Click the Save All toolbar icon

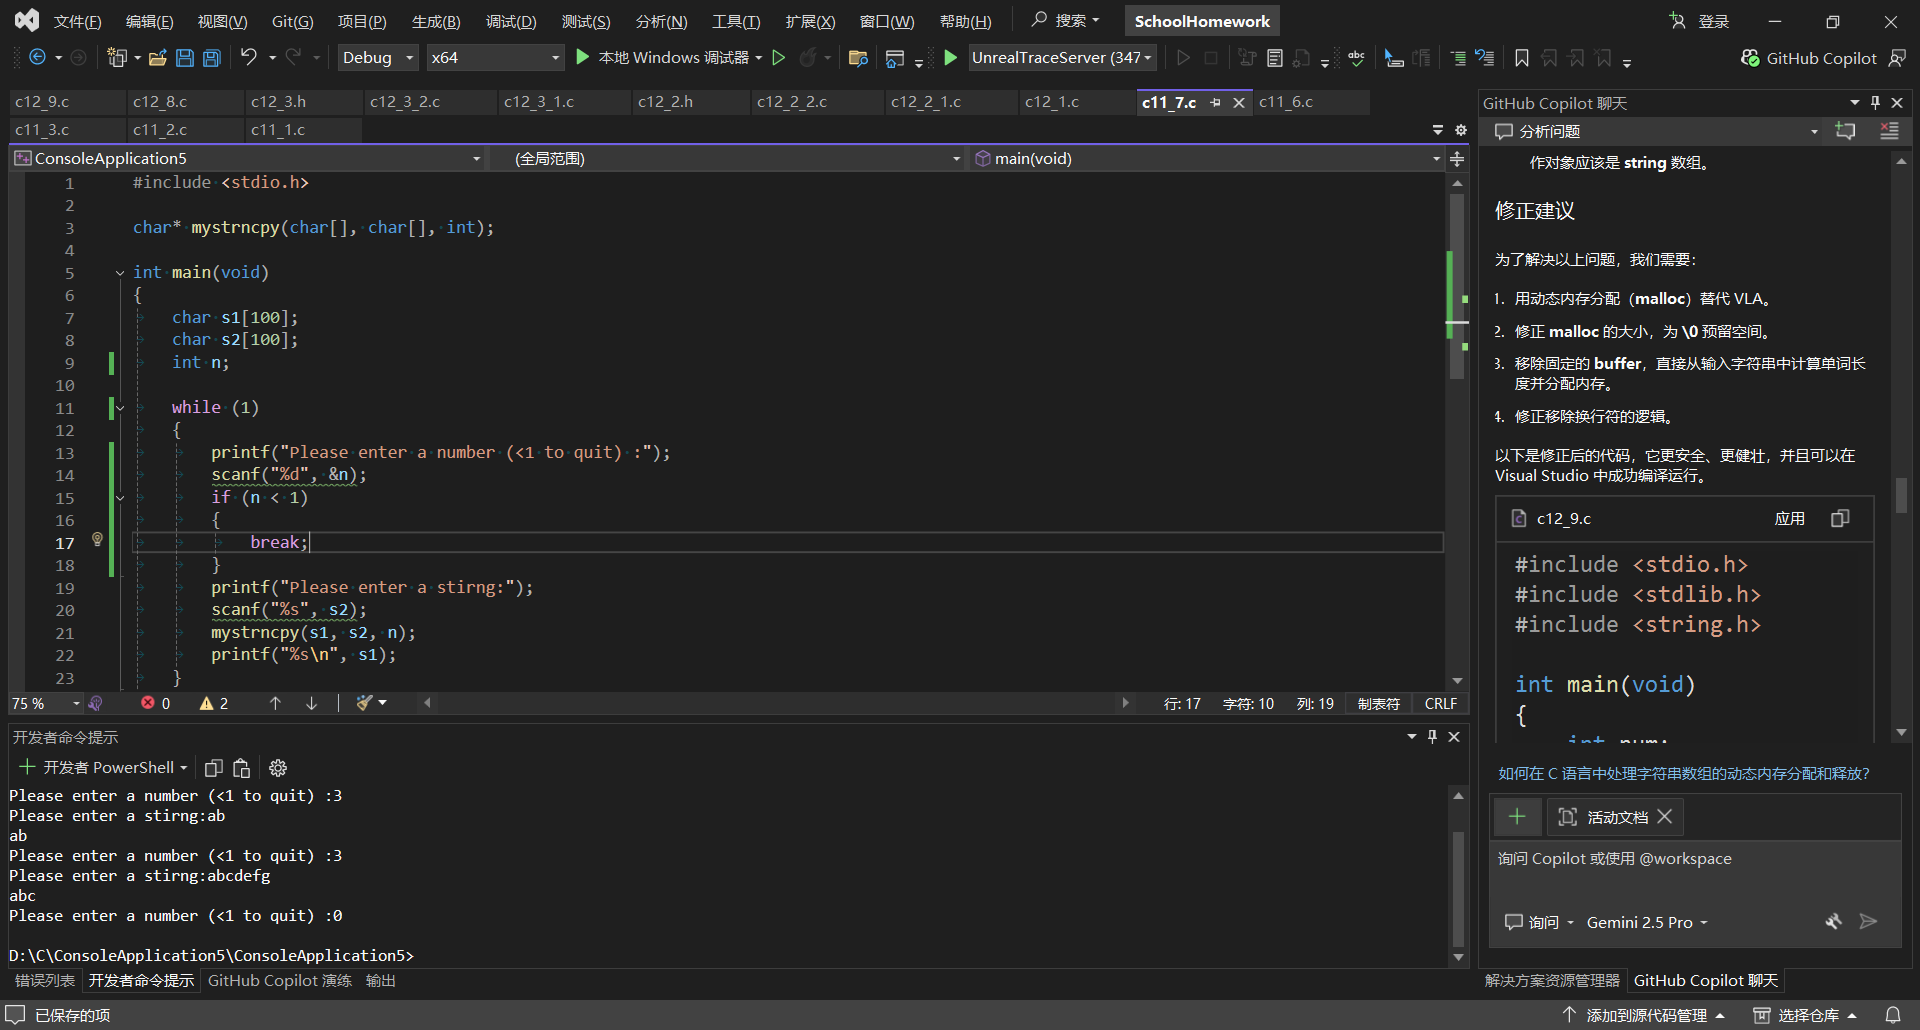(x=212, y=58)
